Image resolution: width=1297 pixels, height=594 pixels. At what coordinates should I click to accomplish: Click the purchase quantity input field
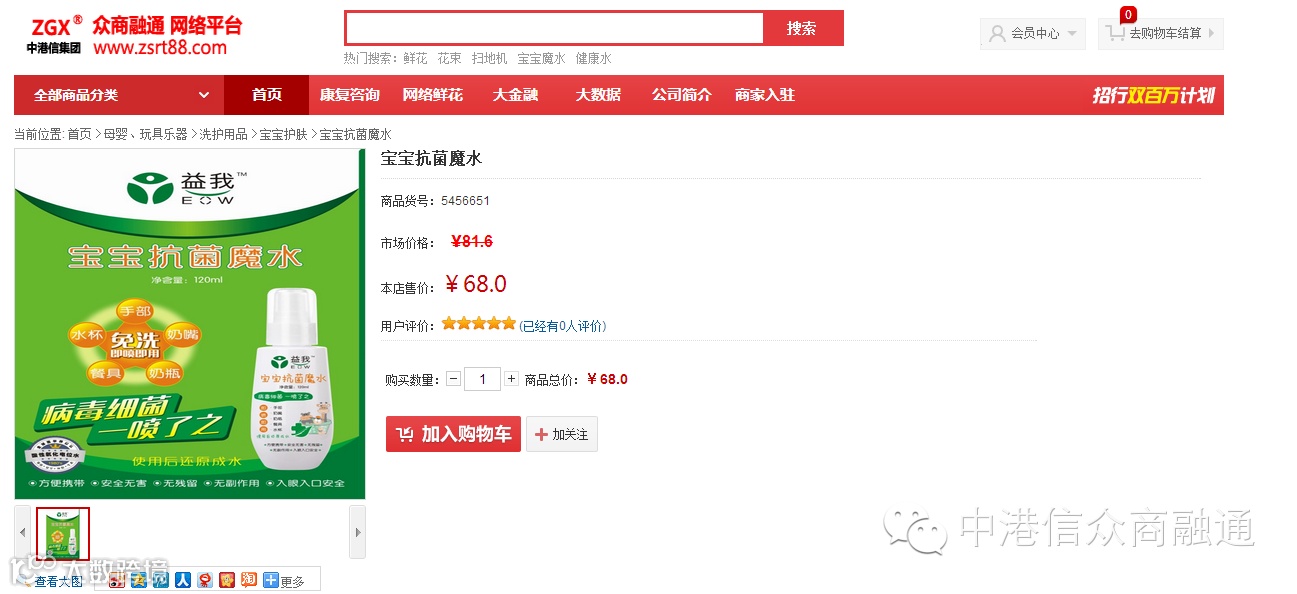coord(483,379)
